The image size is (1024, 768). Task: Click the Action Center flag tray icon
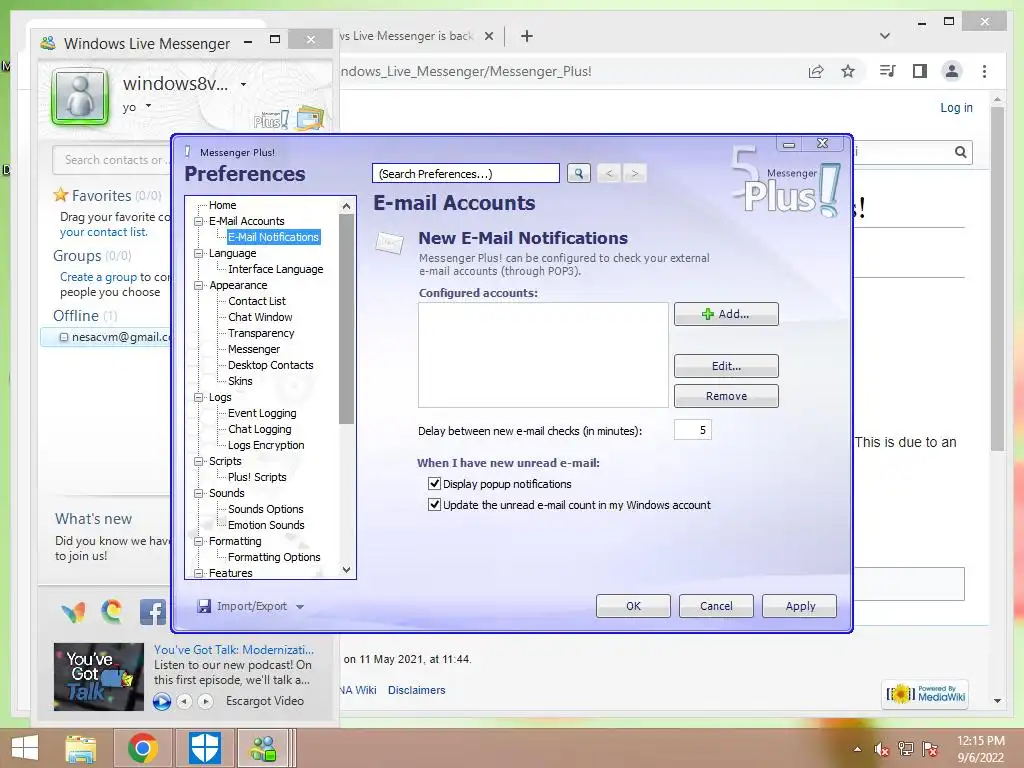pyautogui.click(x=930, y=749)
